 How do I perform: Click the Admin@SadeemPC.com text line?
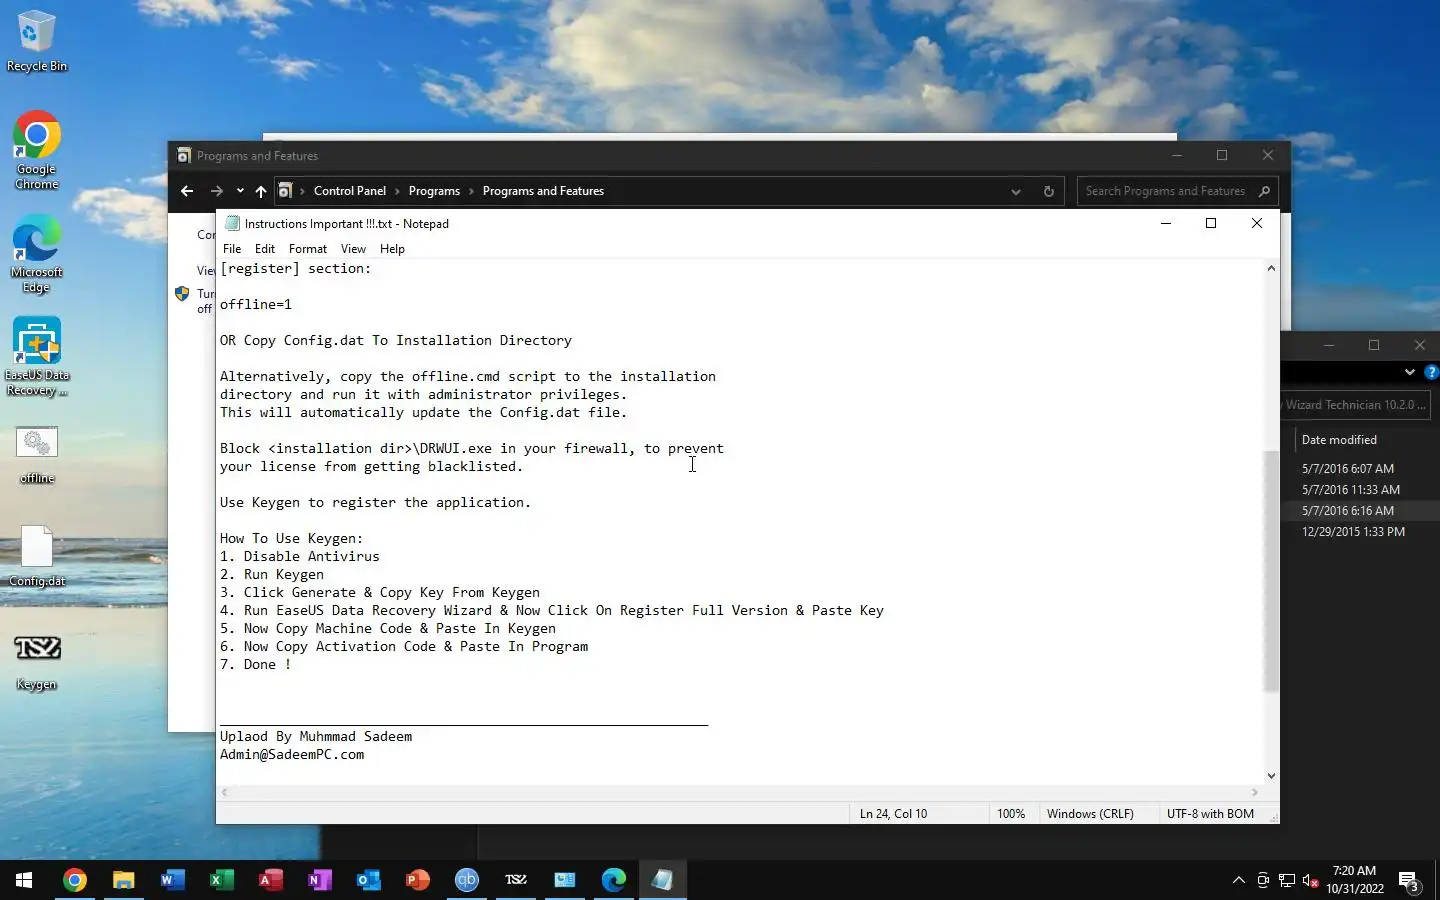pyautogui.click(x=292, y=754)
